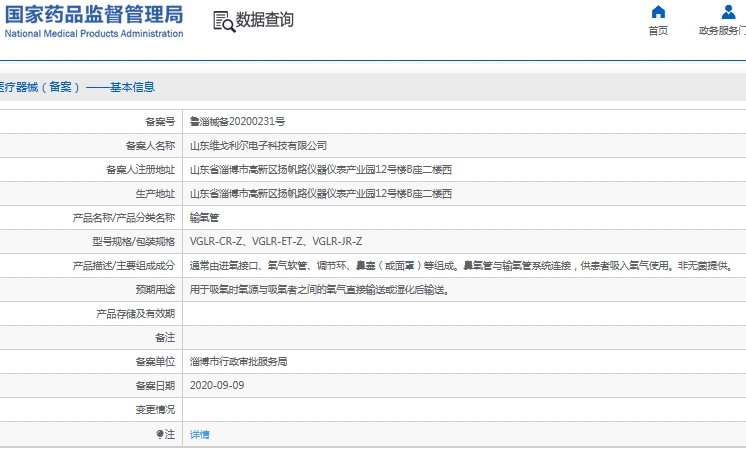The image size is (746, 451).
Task: Click the 备案人名称 value 山东维戈利尔电子科技有限公司
Action: pos(258,146)
